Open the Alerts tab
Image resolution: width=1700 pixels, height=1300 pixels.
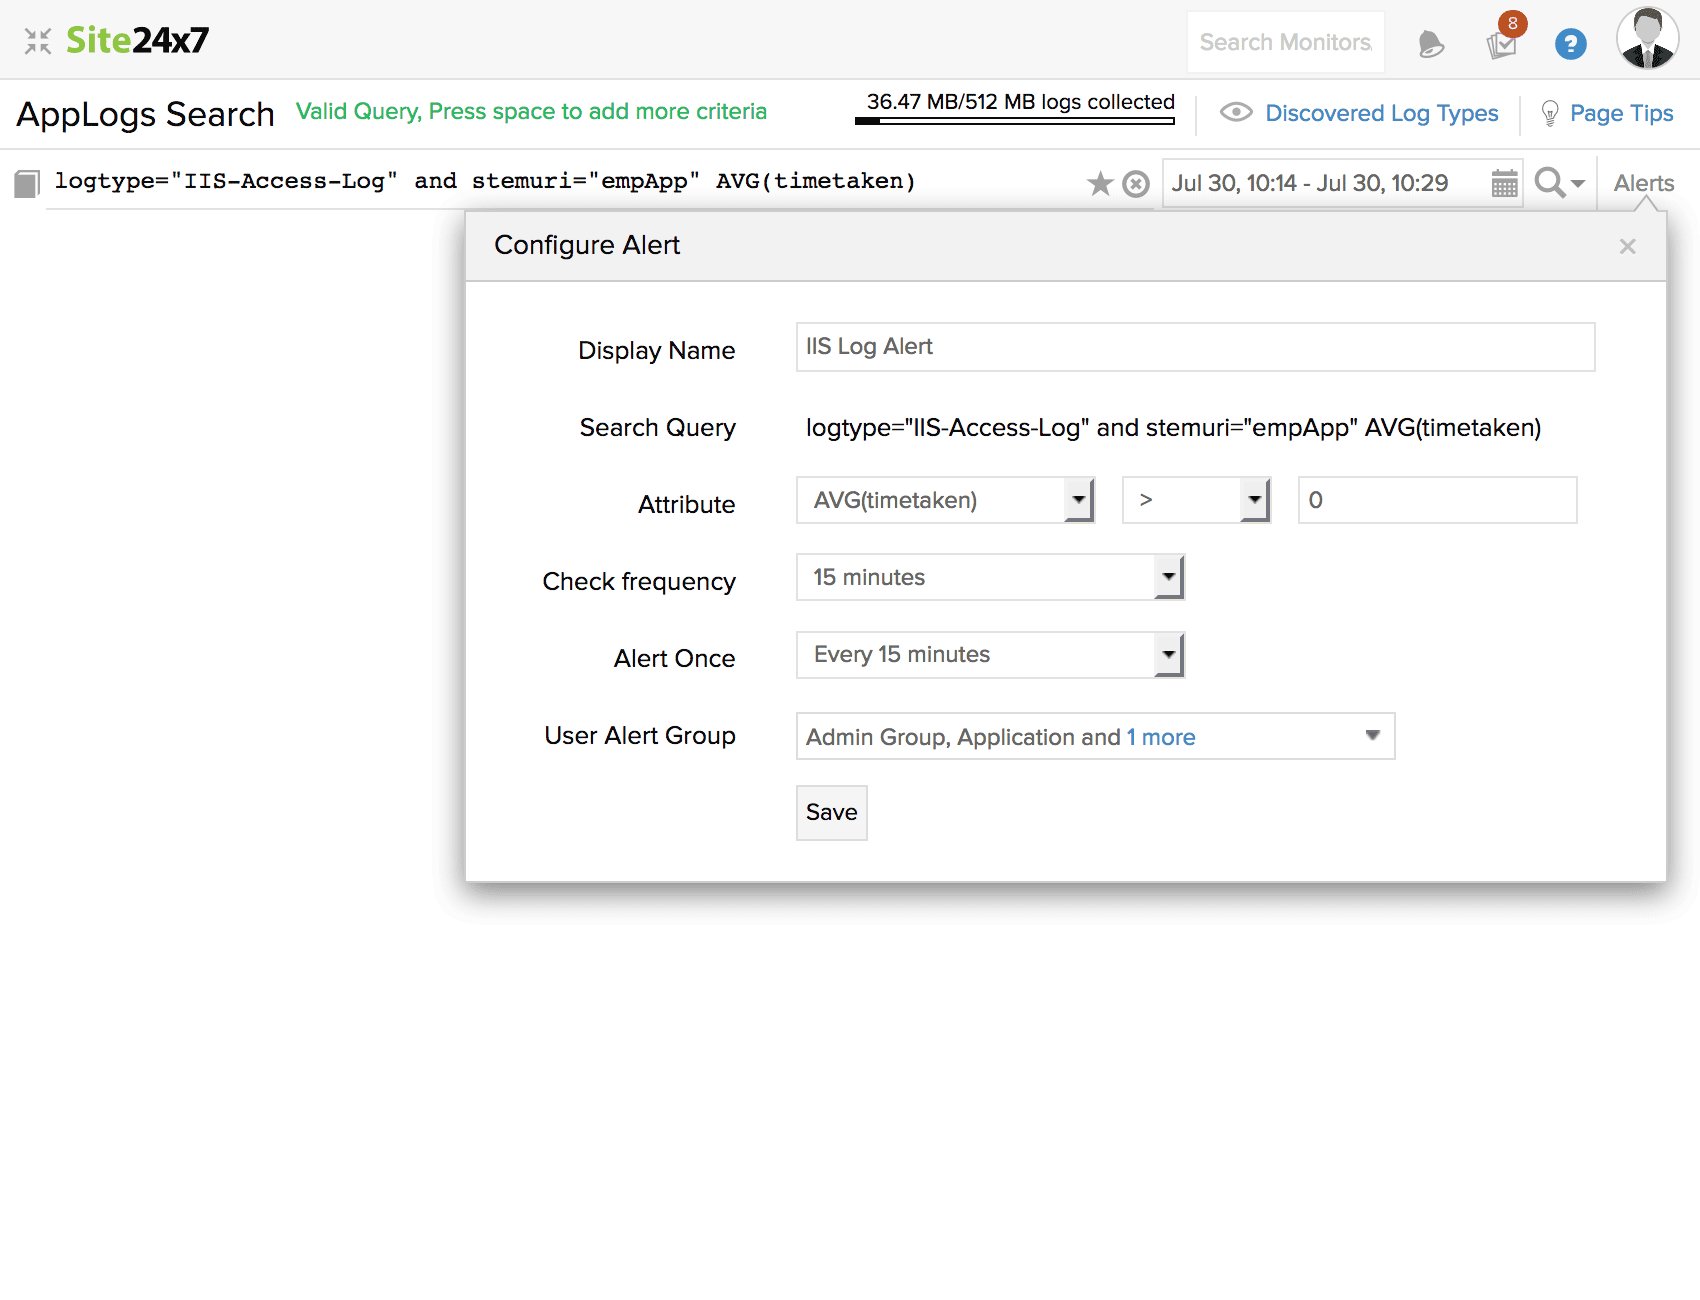1643,183
